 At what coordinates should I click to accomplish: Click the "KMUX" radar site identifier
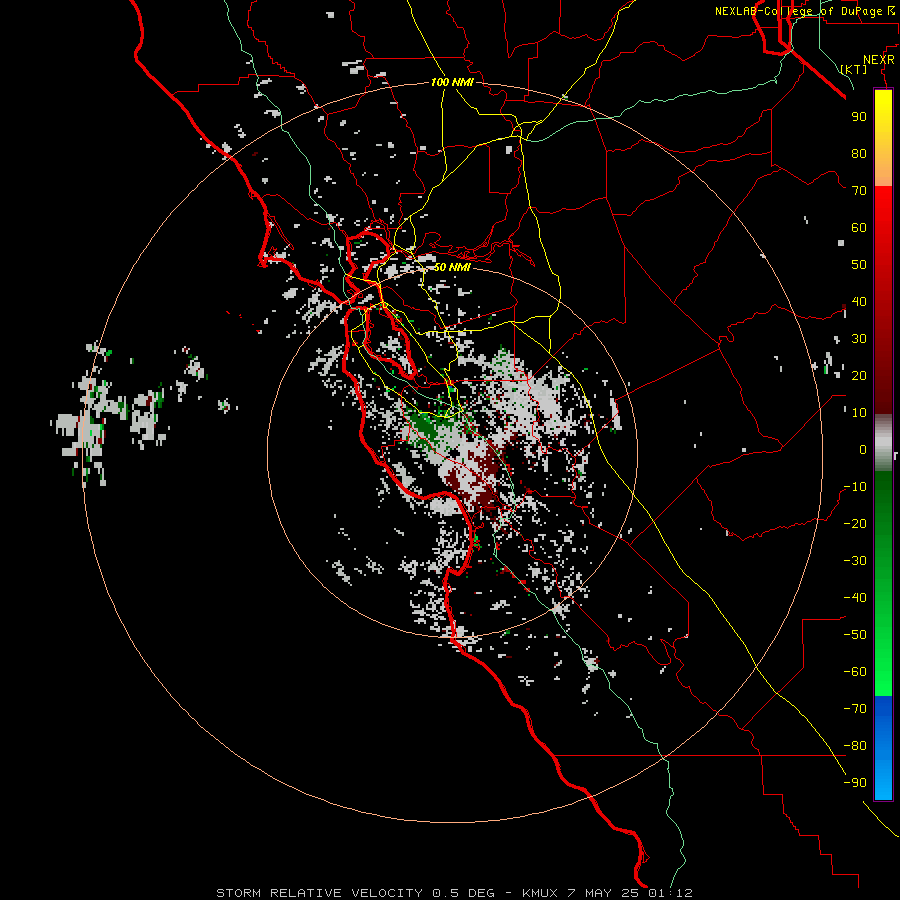click(x=540, y=893)
